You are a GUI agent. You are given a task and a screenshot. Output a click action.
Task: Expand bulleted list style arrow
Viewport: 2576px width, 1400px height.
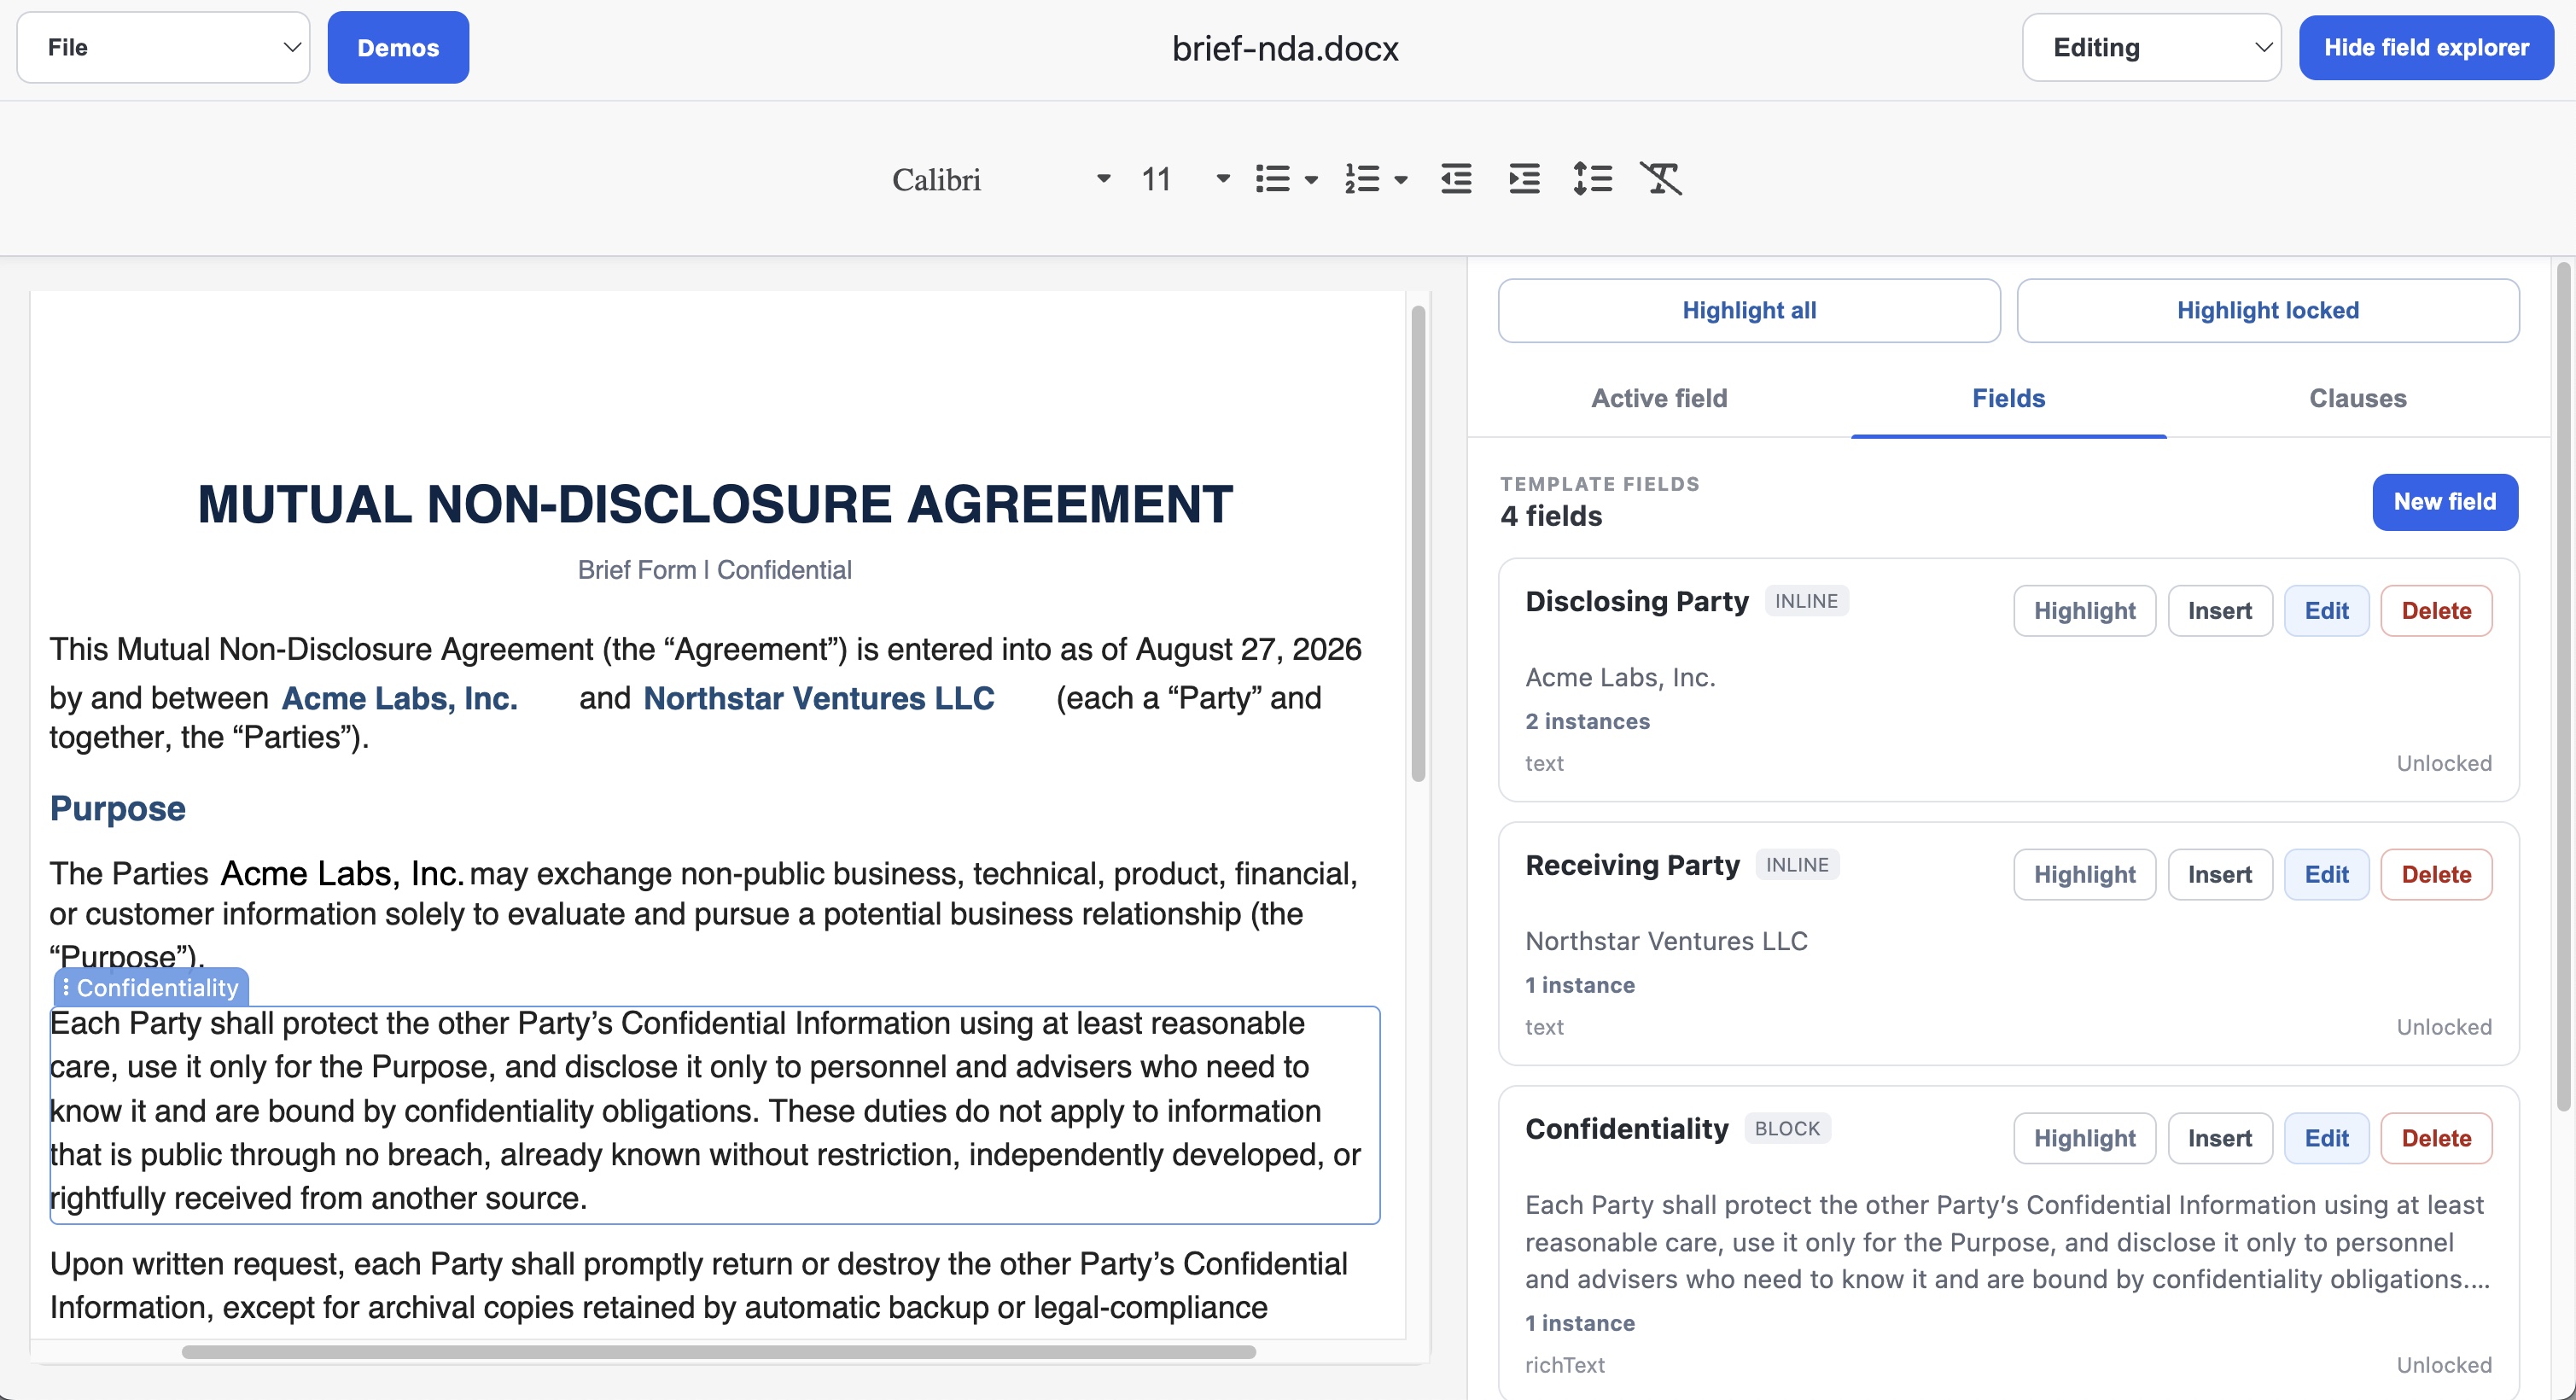(x=1311, y=180)
